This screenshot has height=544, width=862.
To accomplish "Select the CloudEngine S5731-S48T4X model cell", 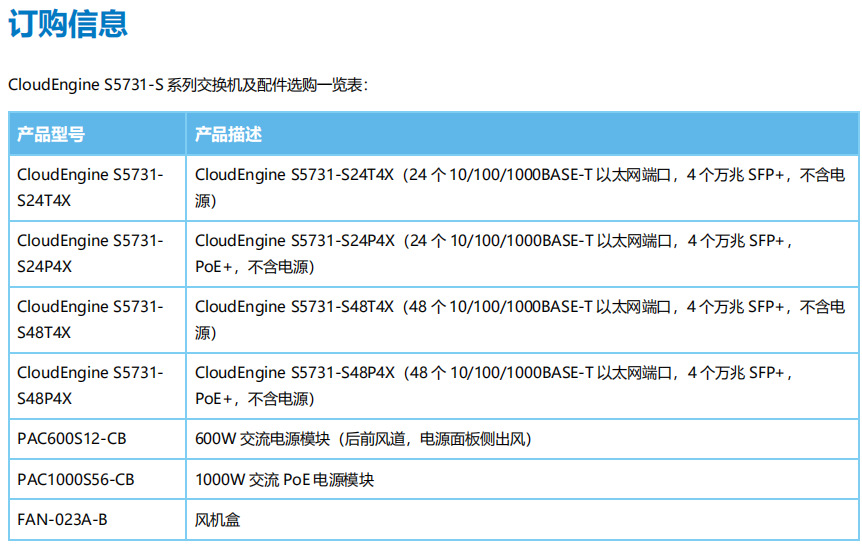I will 97,320.
